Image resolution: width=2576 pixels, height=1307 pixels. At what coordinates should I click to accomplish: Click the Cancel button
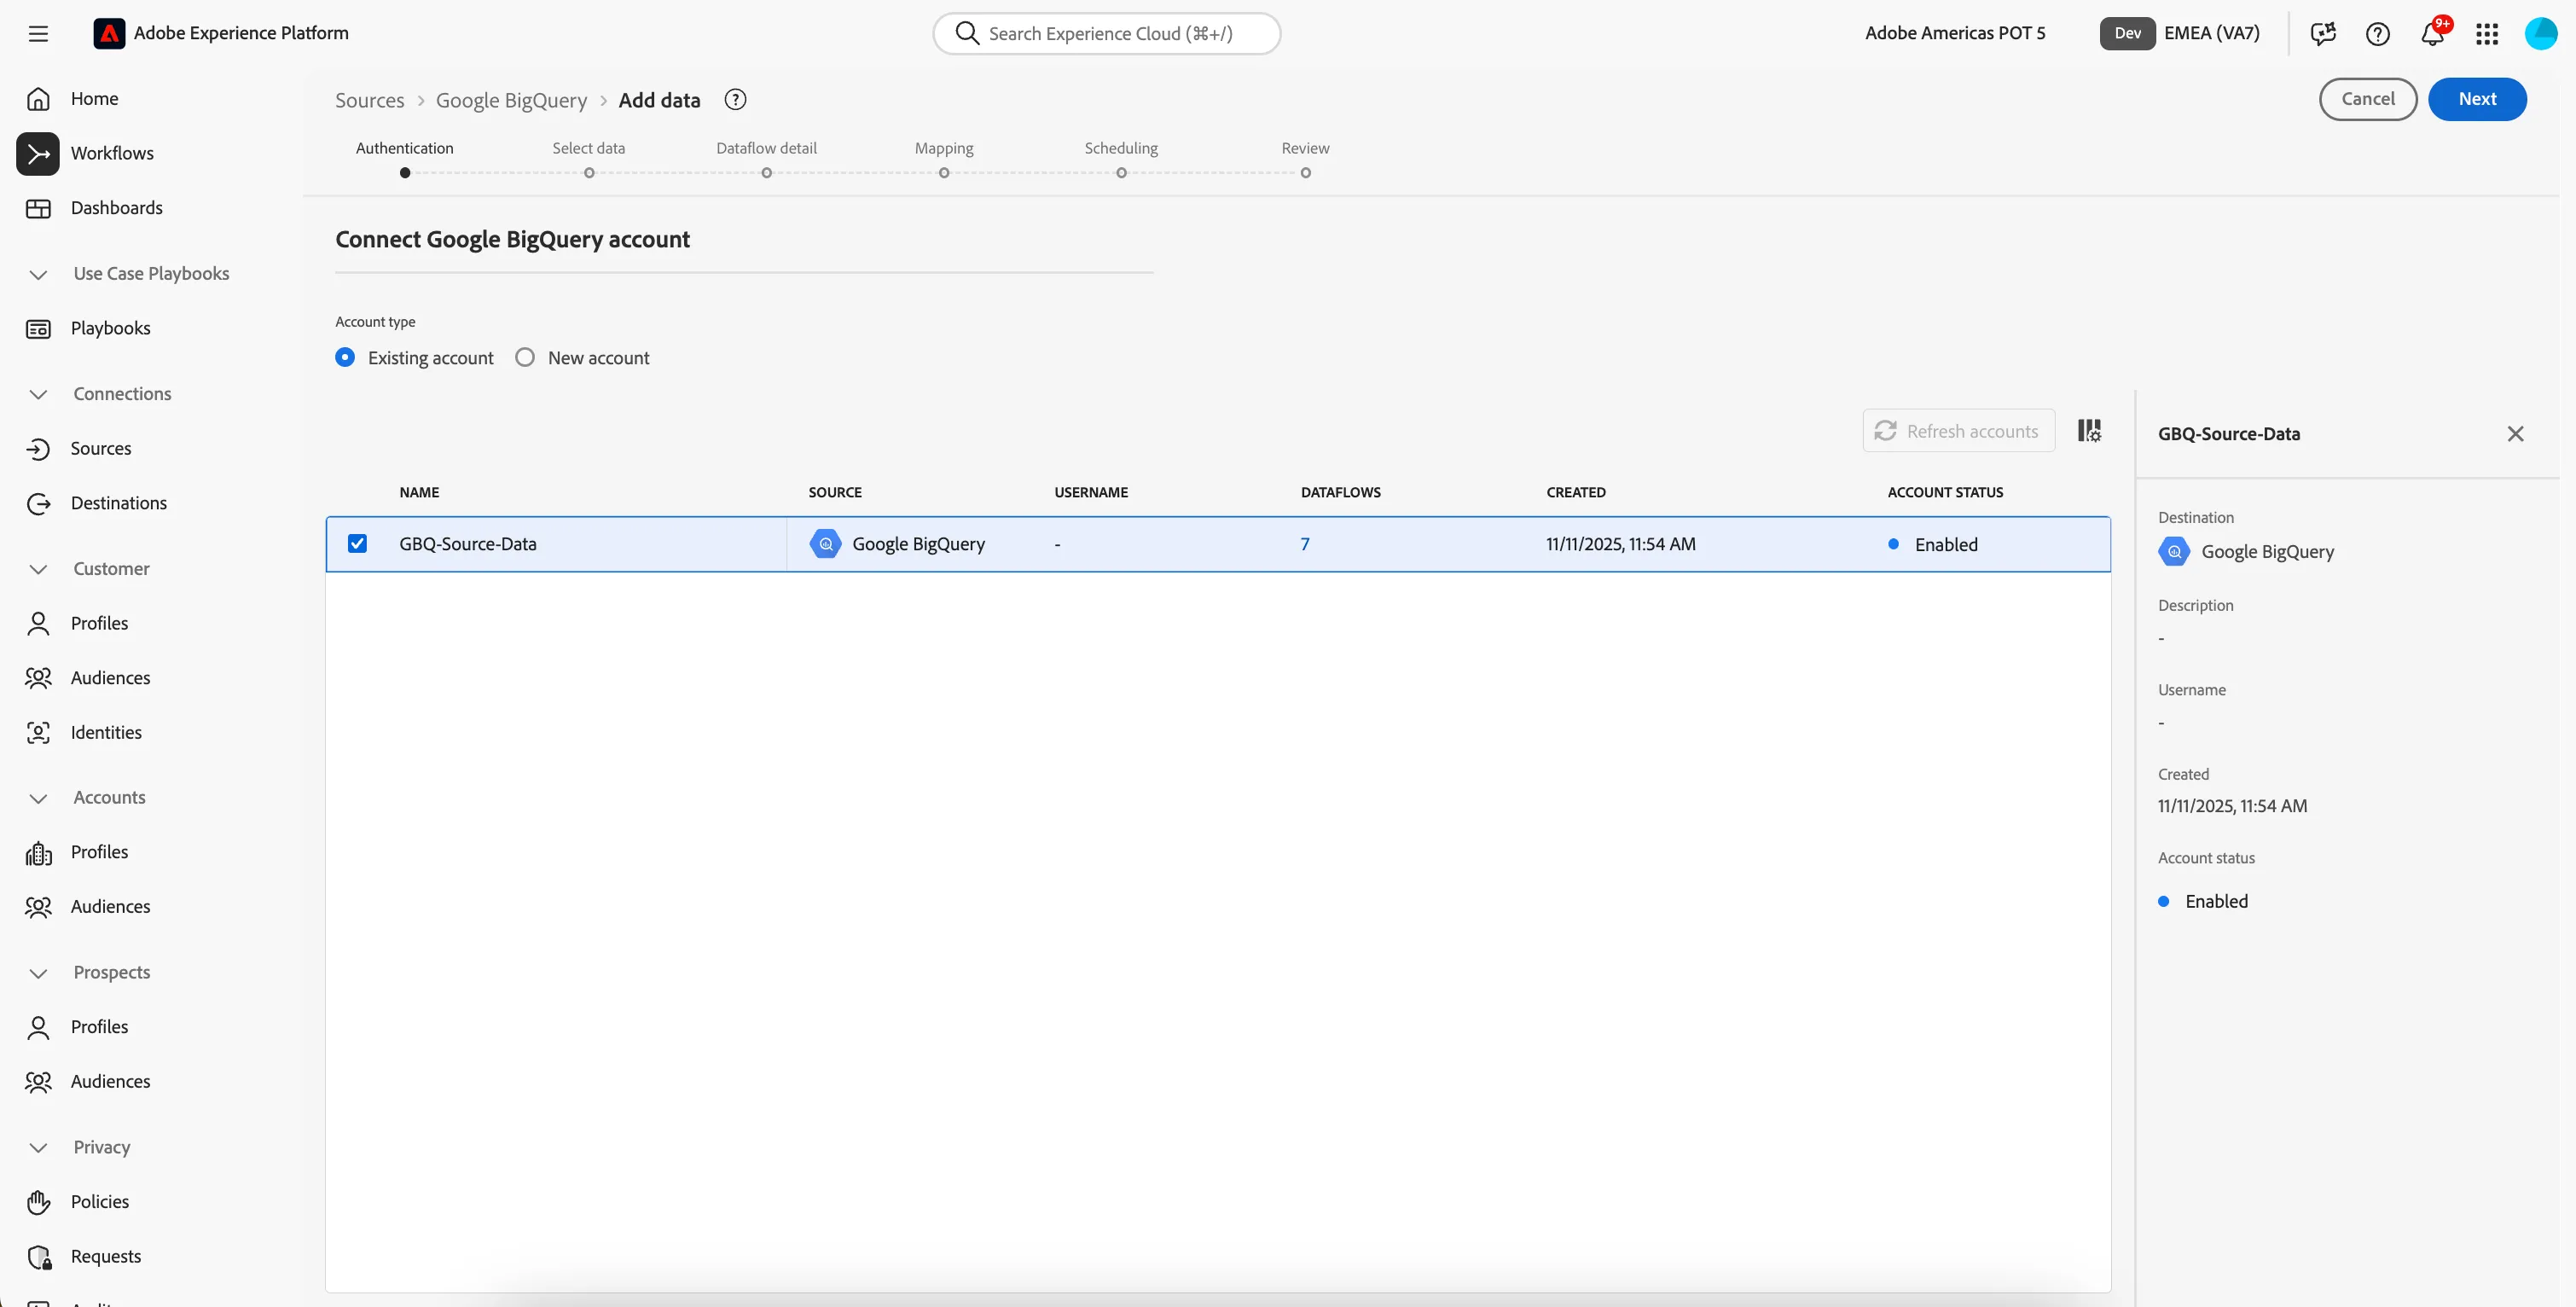(x=2367, y=99)
